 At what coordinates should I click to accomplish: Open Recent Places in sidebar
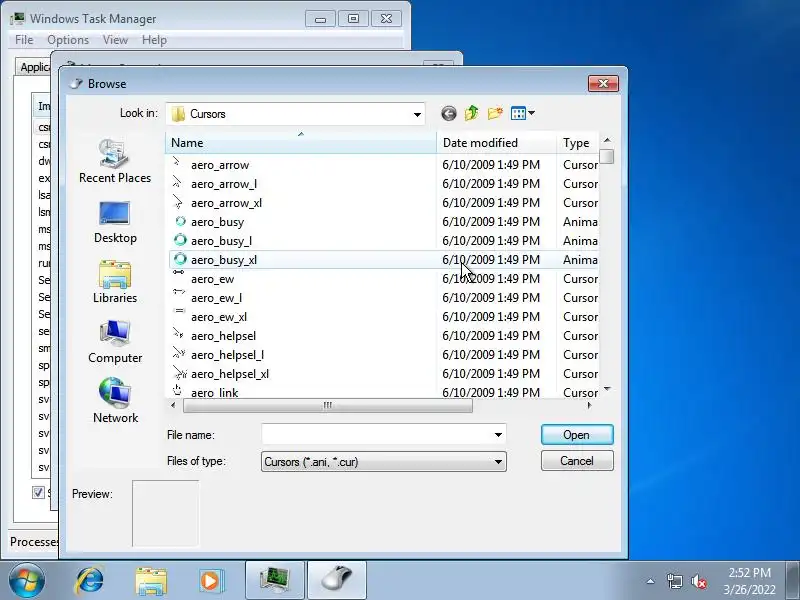pos(115,161)
